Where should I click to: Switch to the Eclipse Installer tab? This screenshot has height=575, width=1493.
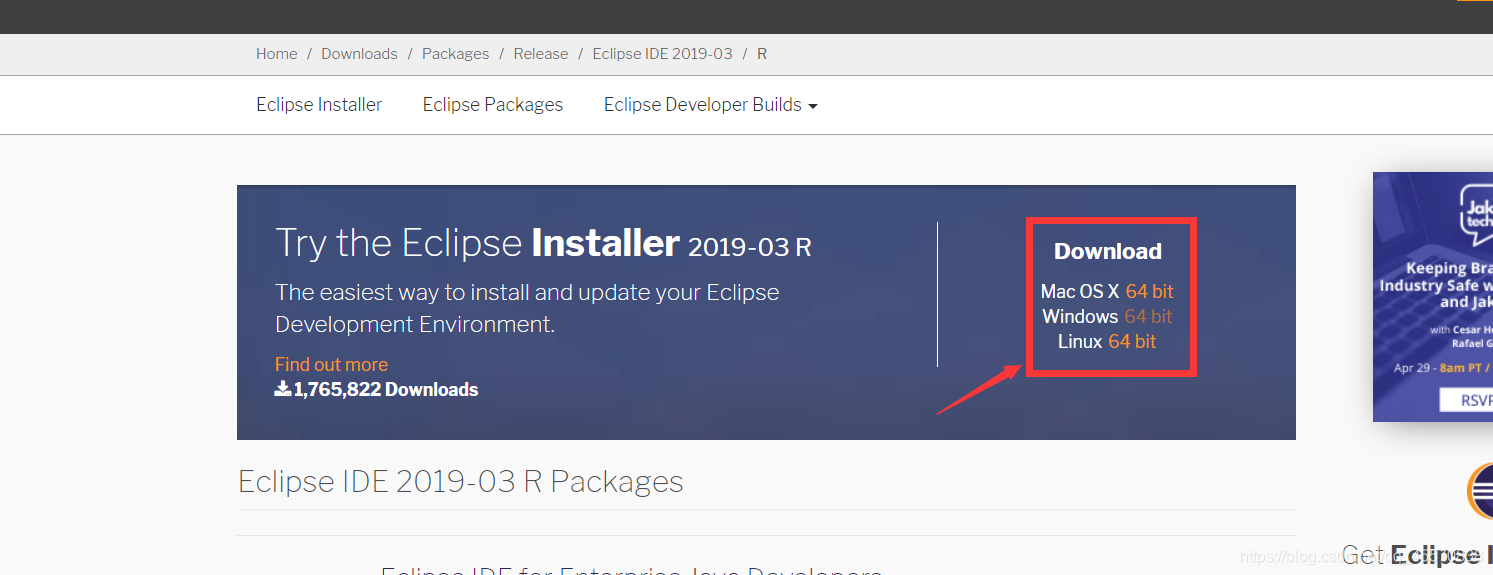(x=319, y=105)
